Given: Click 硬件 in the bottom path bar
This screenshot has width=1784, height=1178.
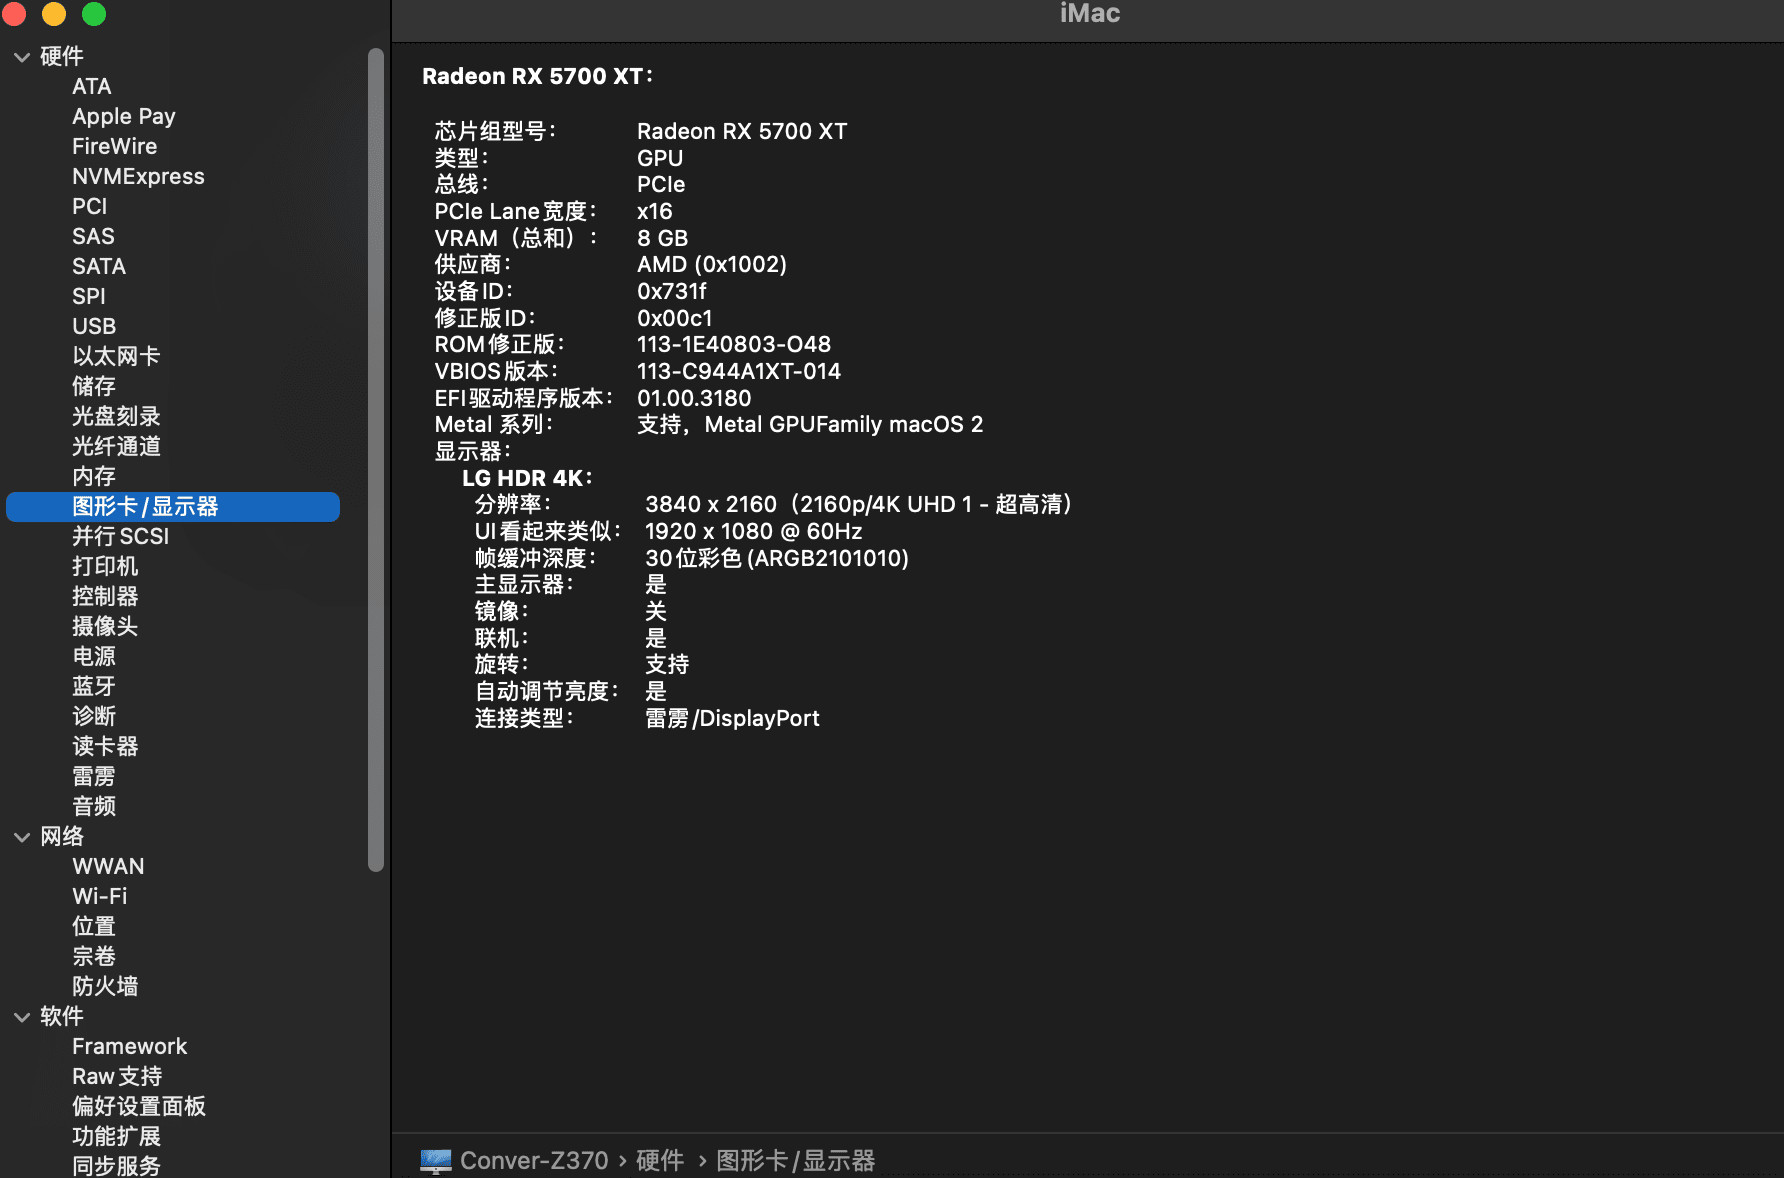Looking at the screenshot, I should click(x=660, y=1161).
